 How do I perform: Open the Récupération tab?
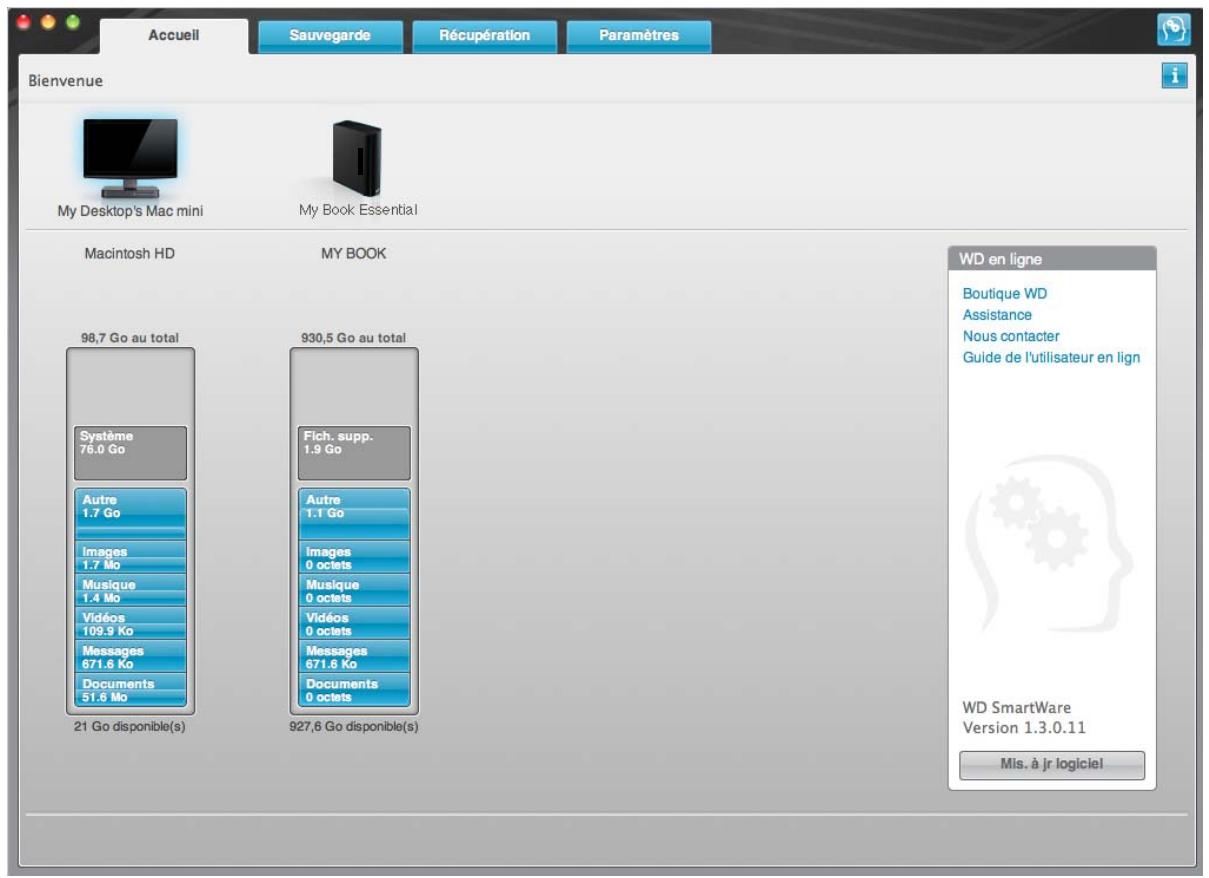point(484,35)
